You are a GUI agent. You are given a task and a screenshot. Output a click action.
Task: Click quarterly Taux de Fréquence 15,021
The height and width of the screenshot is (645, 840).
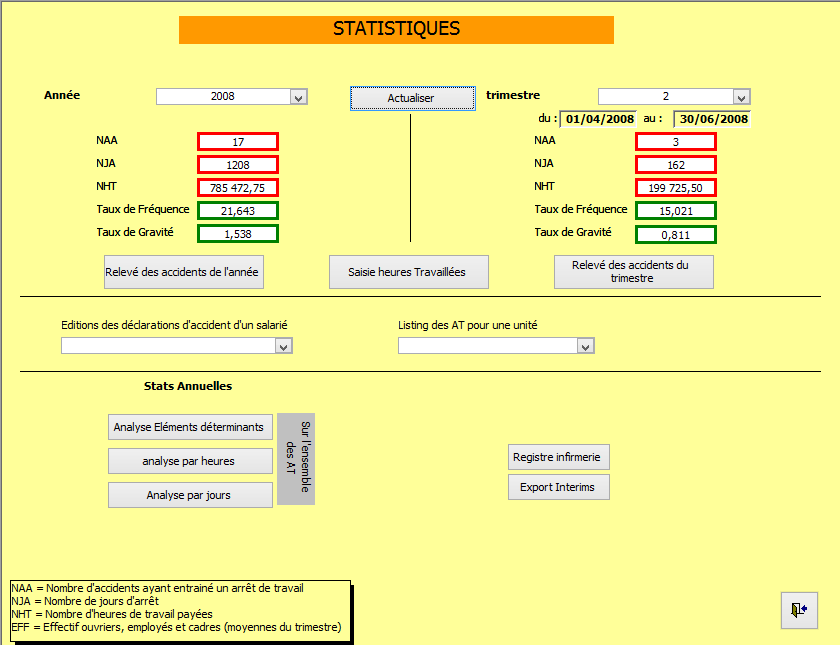pos(676,211)
